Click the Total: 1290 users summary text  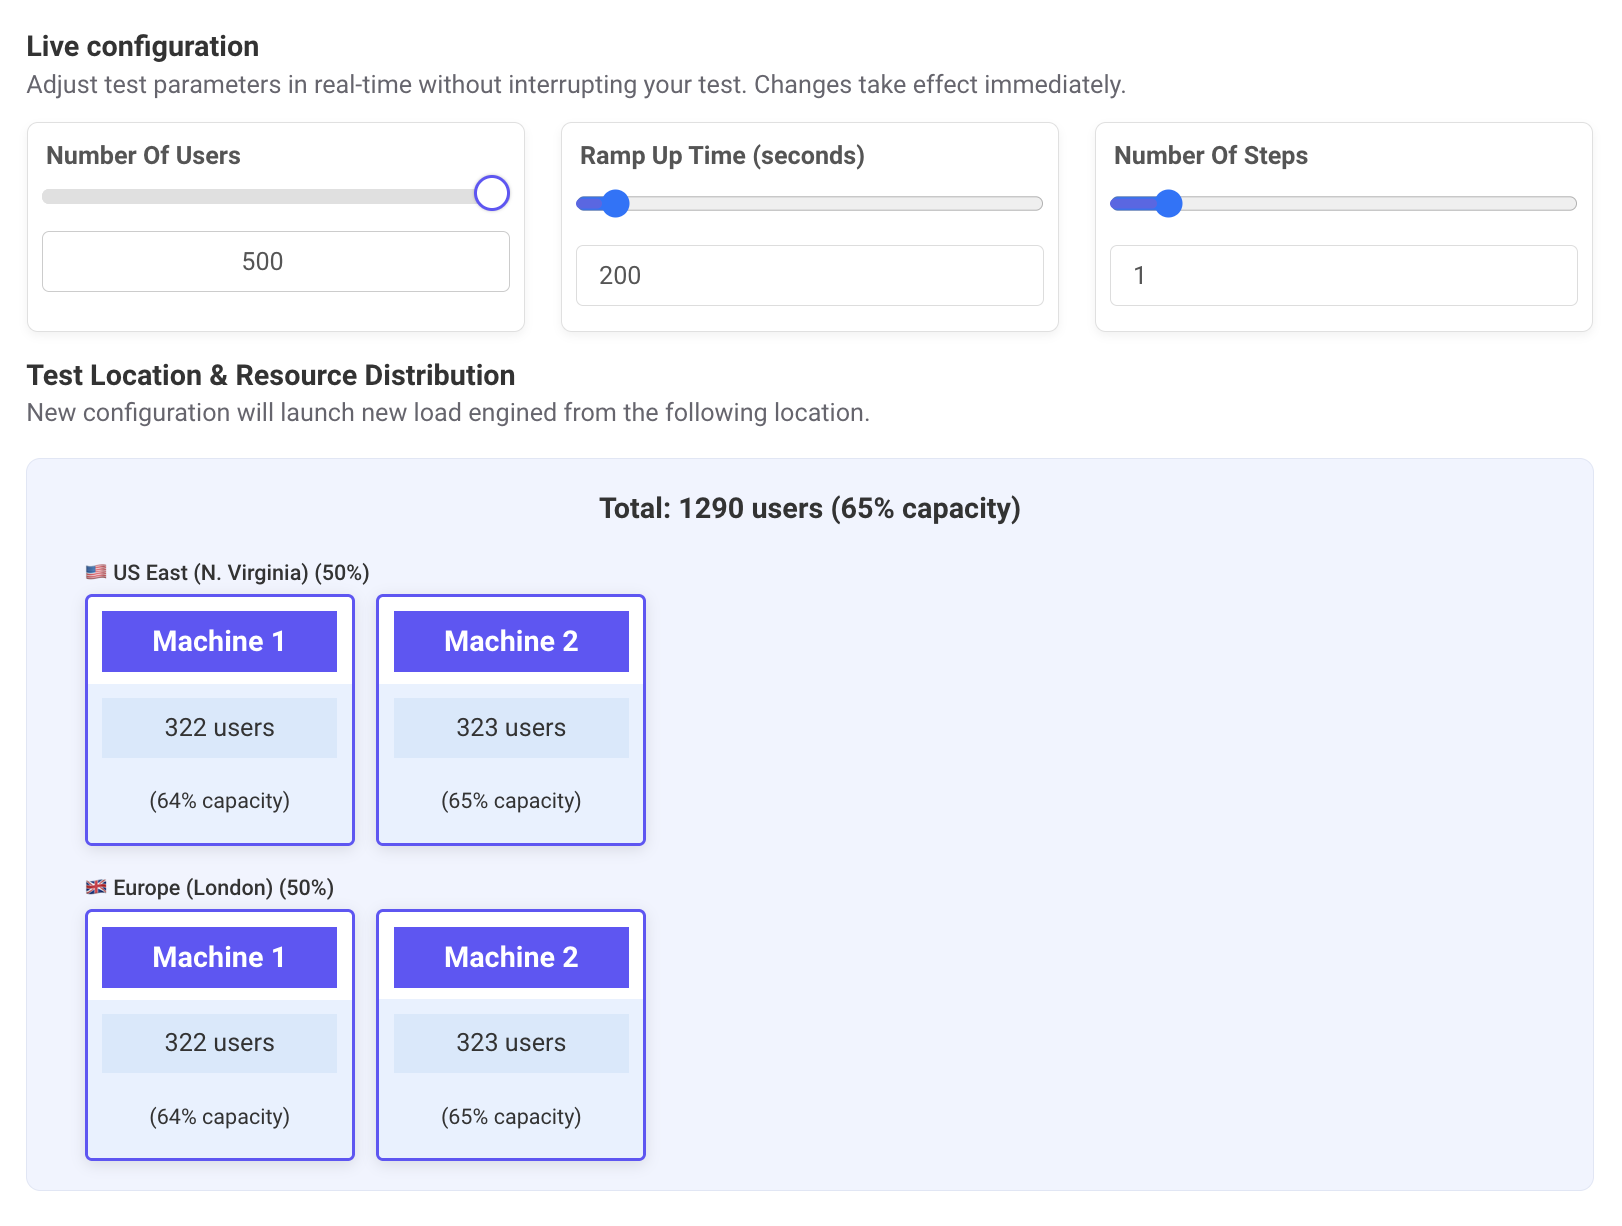[809, 508]
